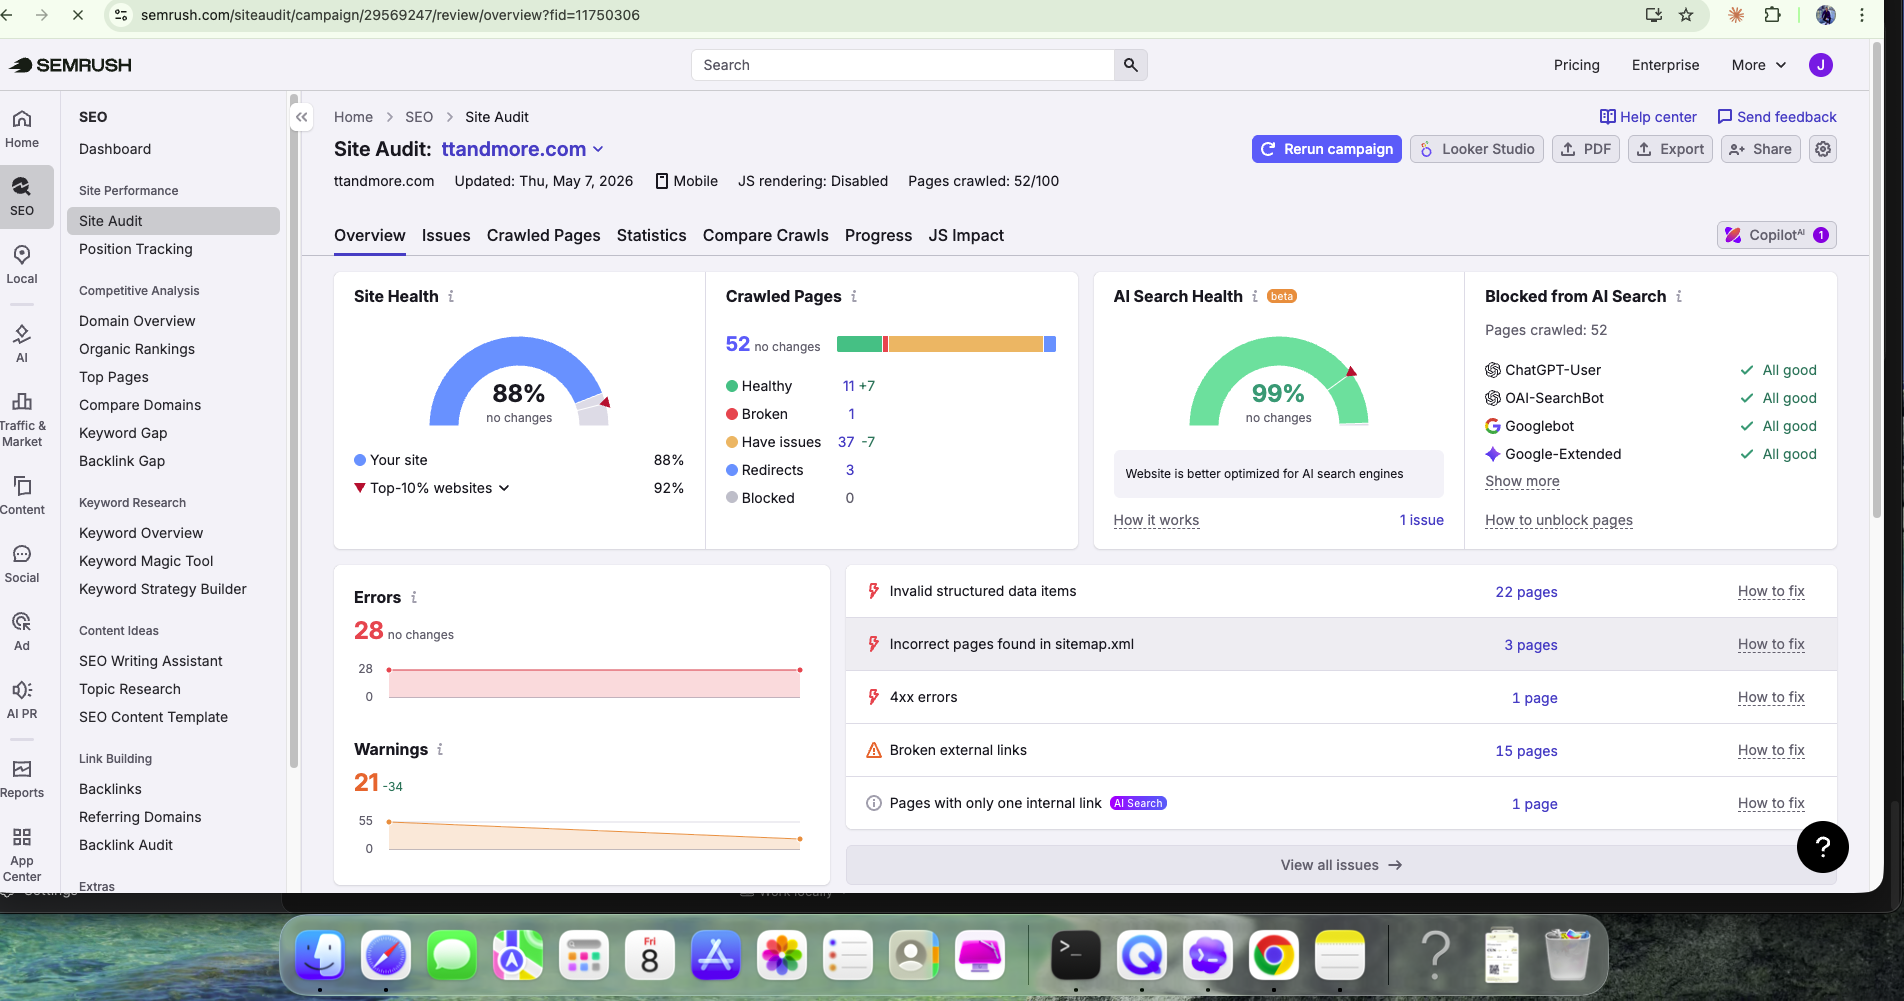Click the sidebar vertical scrollbar
The height and width of the screenshot is (1001, 1904).
pyautogui.click(x=294, y=430)
